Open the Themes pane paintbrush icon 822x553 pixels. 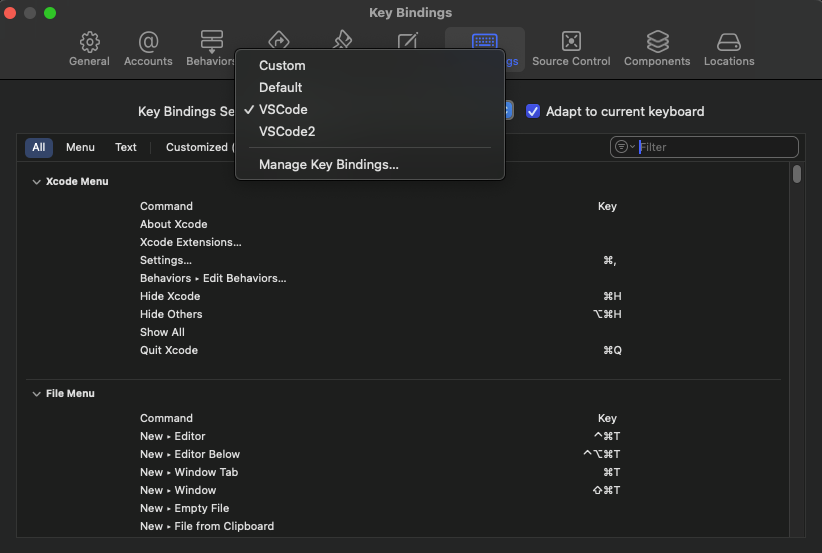pyautogui.click(x=343, y=39)
